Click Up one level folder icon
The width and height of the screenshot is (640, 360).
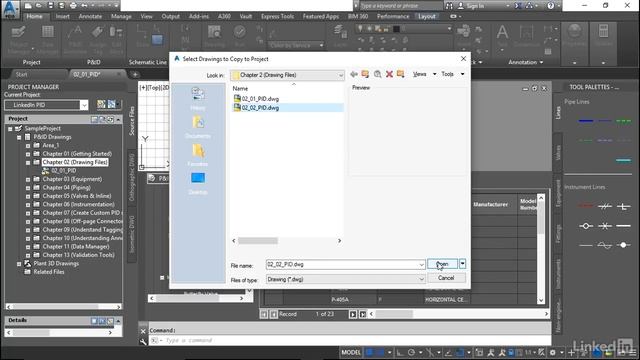[x=365, y=74]
